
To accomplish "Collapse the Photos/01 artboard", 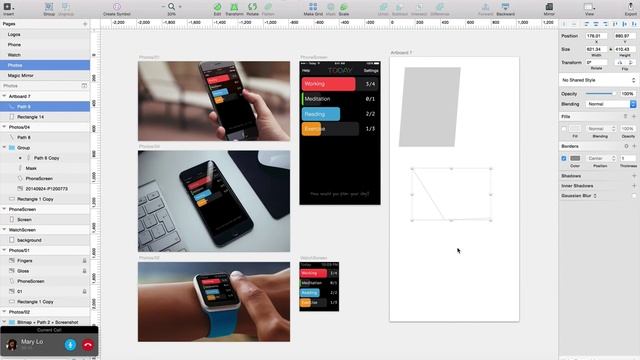I will click(x=4, y=250).
